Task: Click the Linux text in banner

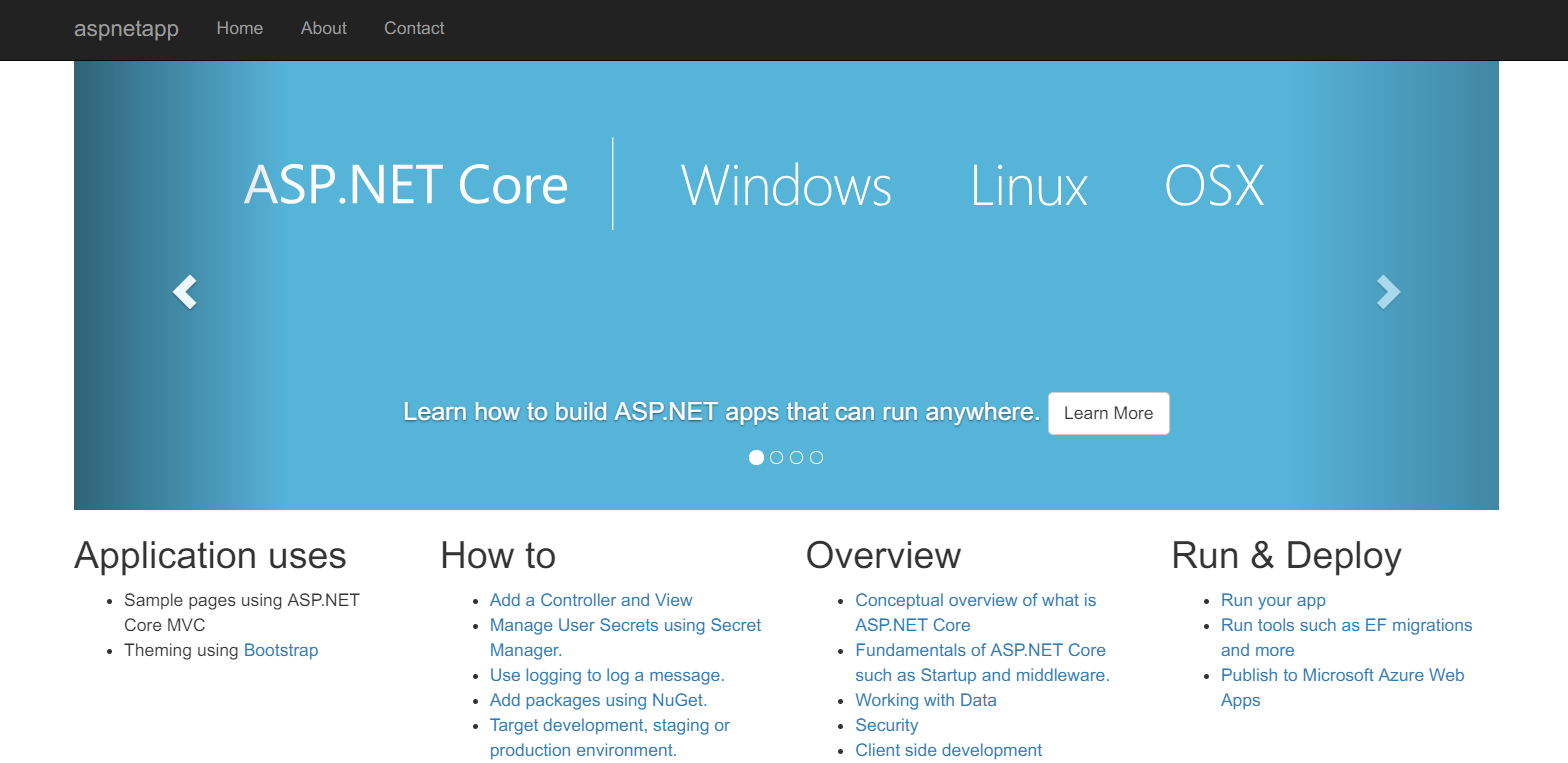Action: tap(1029, 185)
